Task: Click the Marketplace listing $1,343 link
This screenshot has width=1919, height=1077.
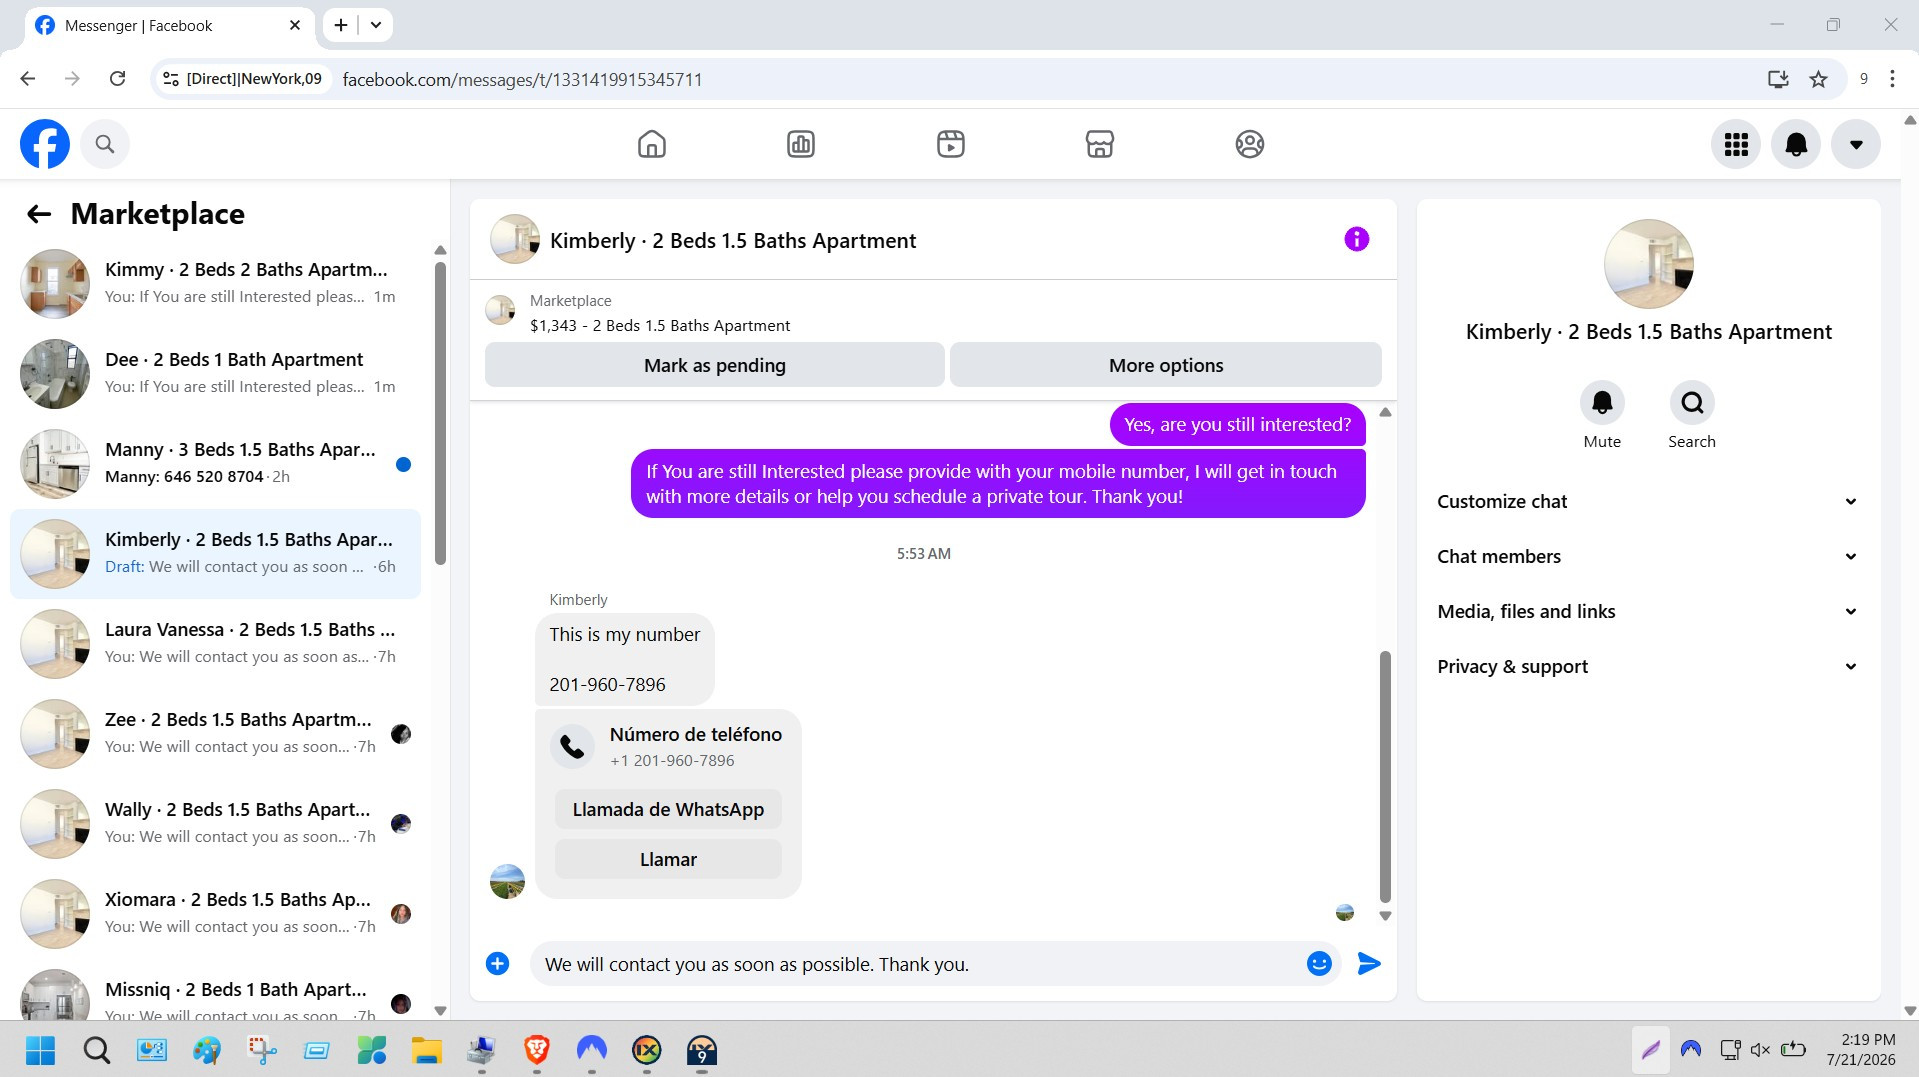Action: coord(660,325)
